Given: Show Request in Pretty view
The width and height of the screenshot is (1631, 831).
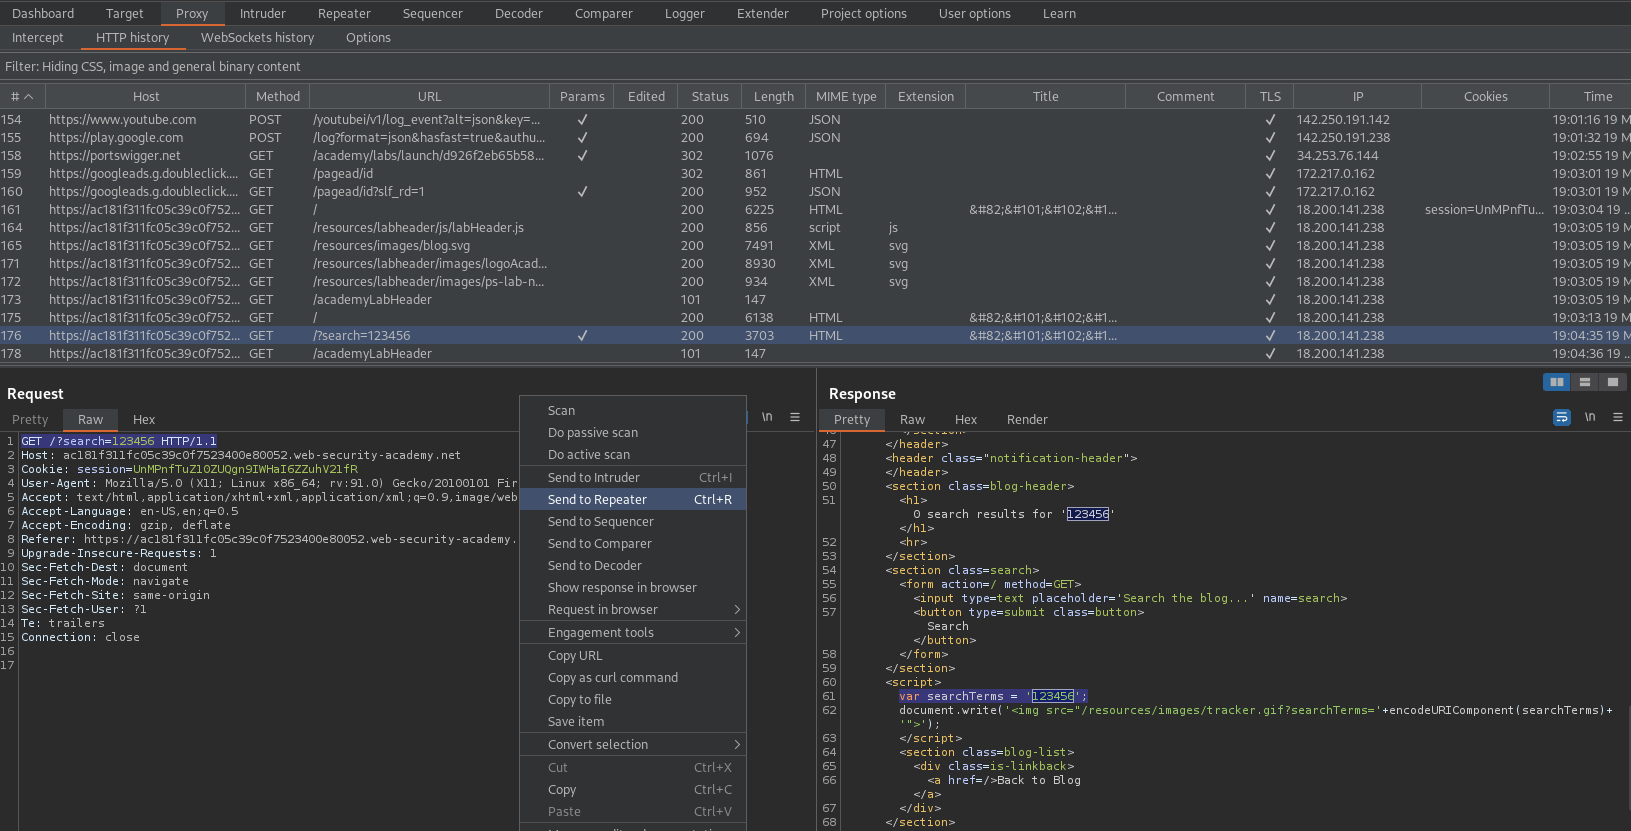Looking at the screenshot, I should click(30, 419).
